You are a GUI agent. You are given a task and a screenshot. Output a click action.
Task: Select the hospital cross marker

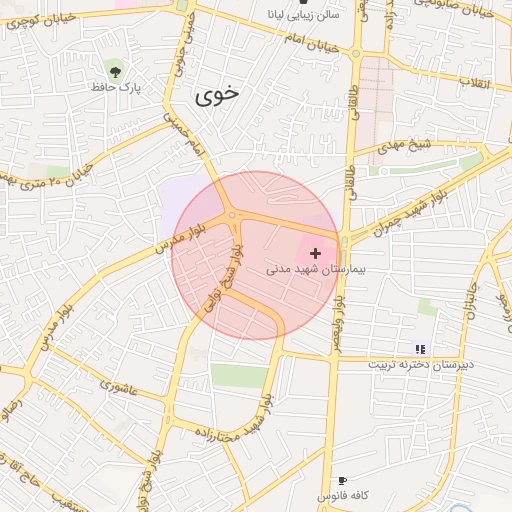click(x=315, y=254)
